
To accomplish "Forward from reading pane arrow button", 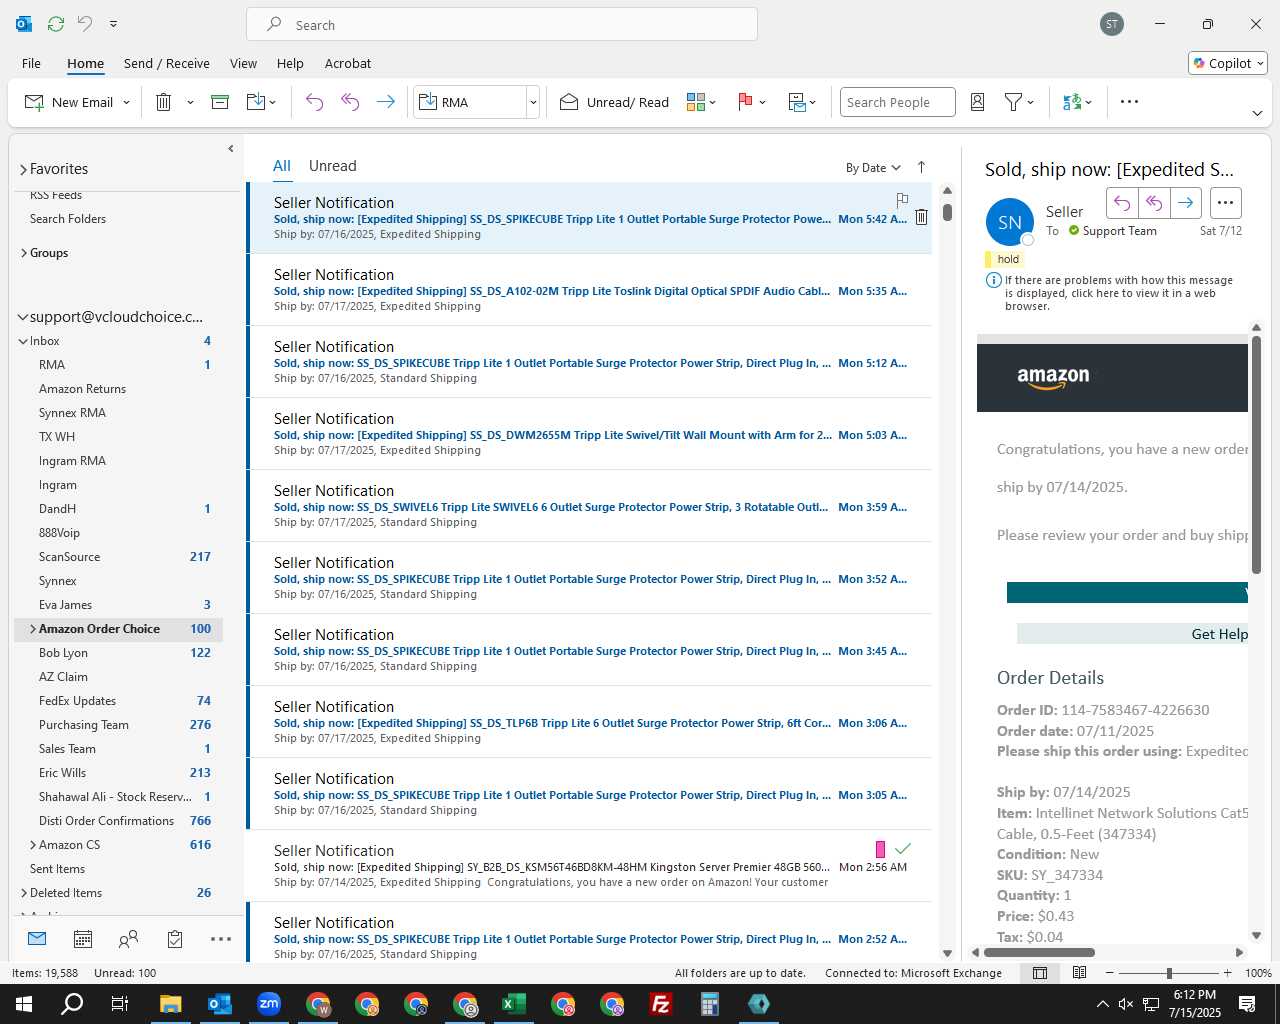I will click(1185, 203).
